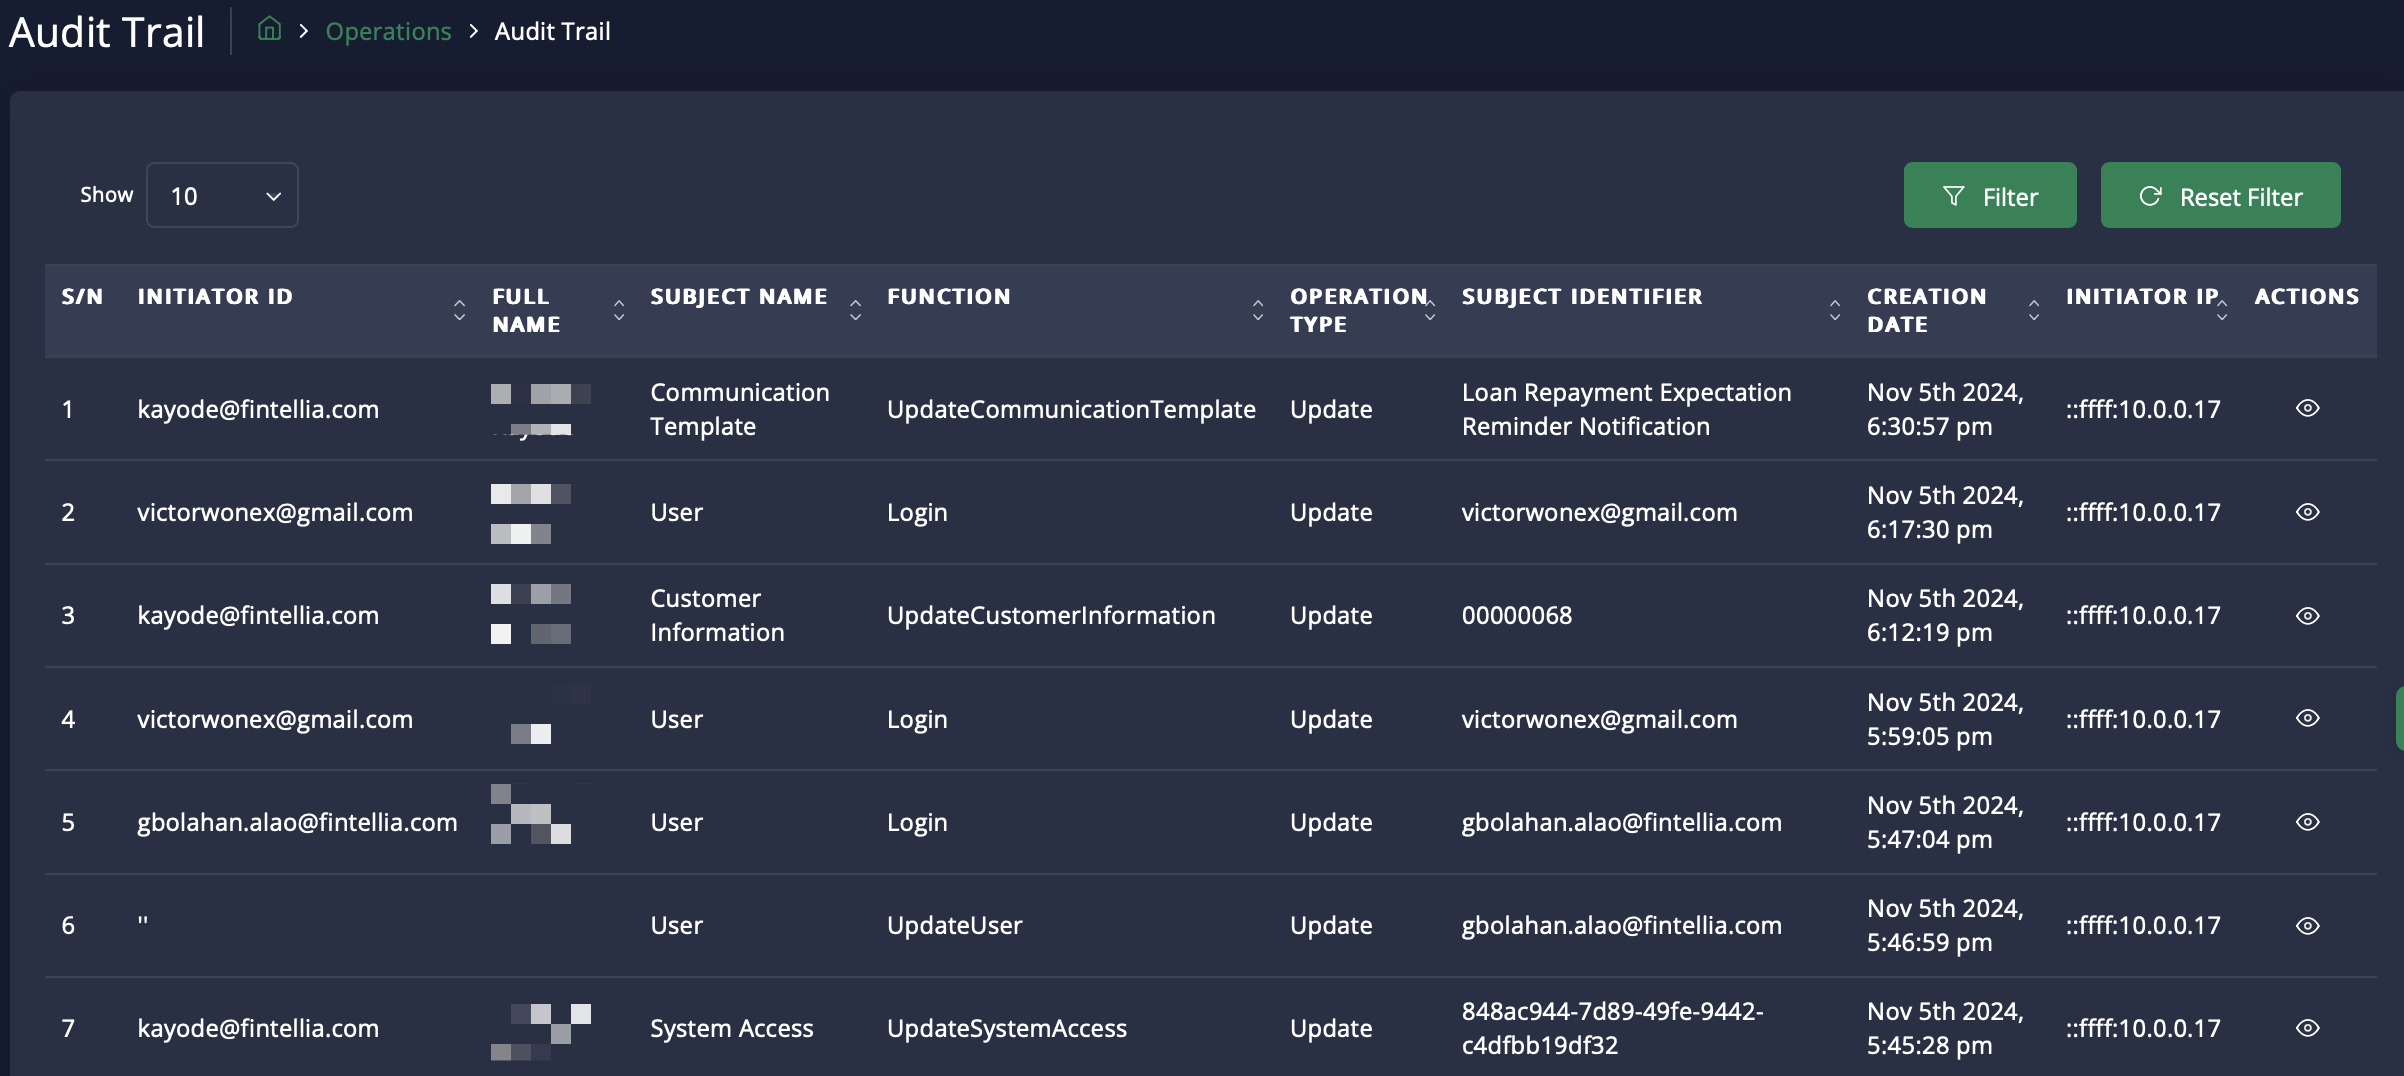View details of row 1 audit entry

pos(2307,408)
